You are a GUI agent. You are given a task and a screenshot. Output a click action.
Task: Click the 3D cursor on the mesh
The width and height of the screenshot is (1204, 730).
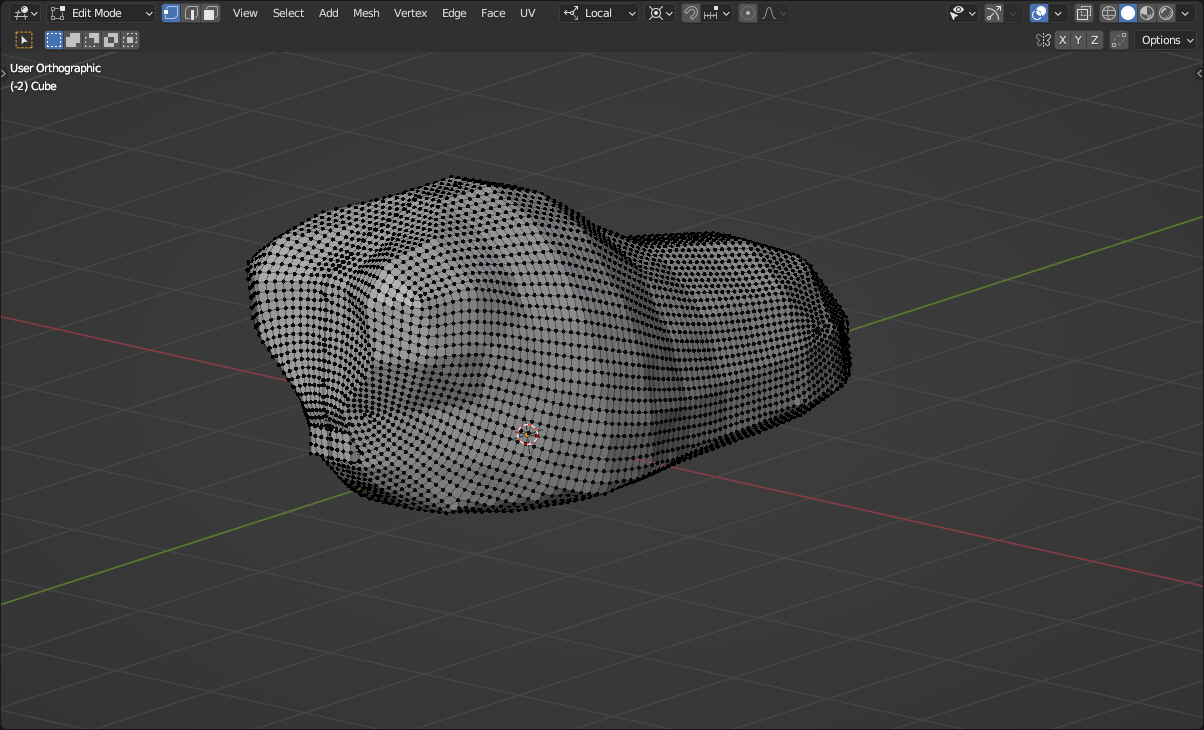(527, 434)
